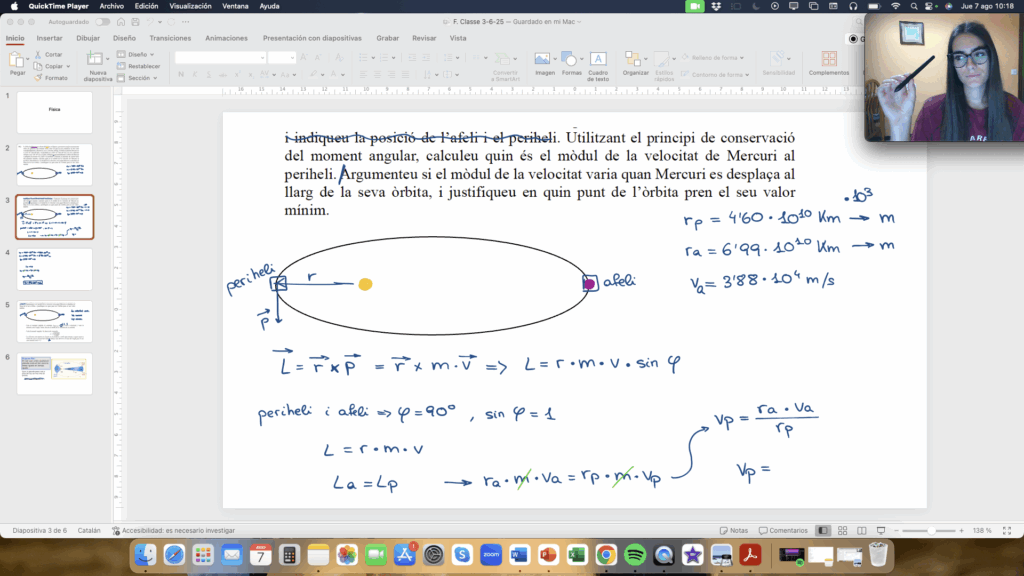Click the Nueva diapositiva icon

pos(95,59)
